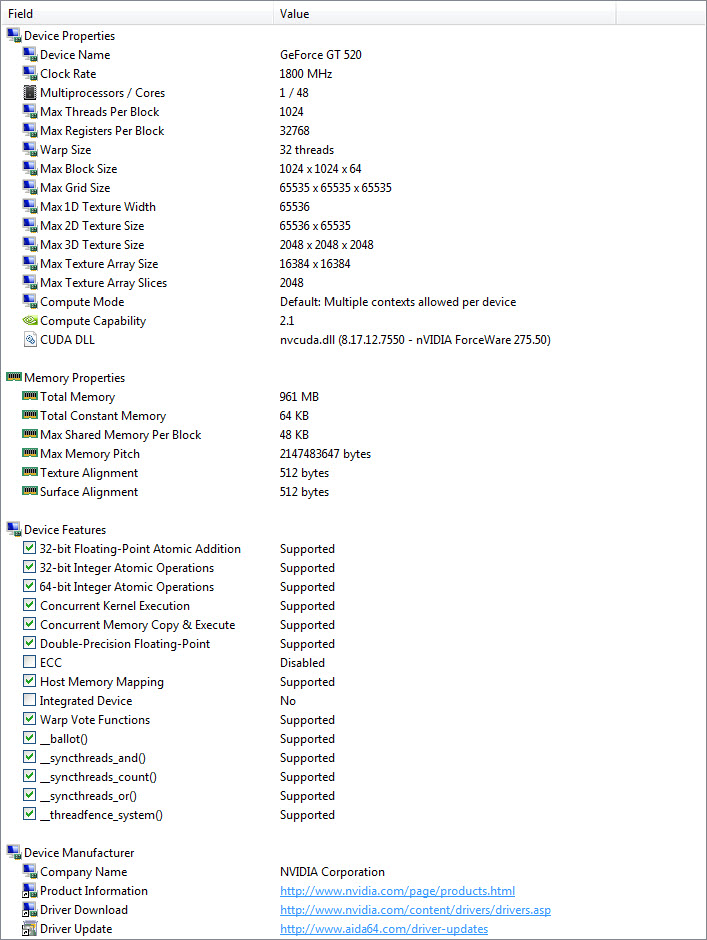Toggle the Host Memory Mapping checkbox
This screenshot has height=940, width=707.
pyautogui.click(x=29, y=681)
